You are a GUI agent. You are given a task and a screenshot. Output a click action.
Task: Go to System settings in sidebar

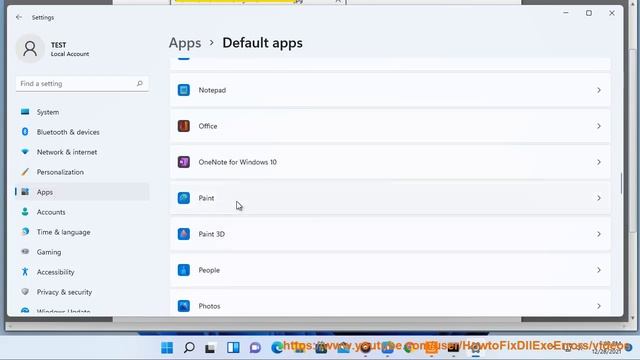click(82, 112)
